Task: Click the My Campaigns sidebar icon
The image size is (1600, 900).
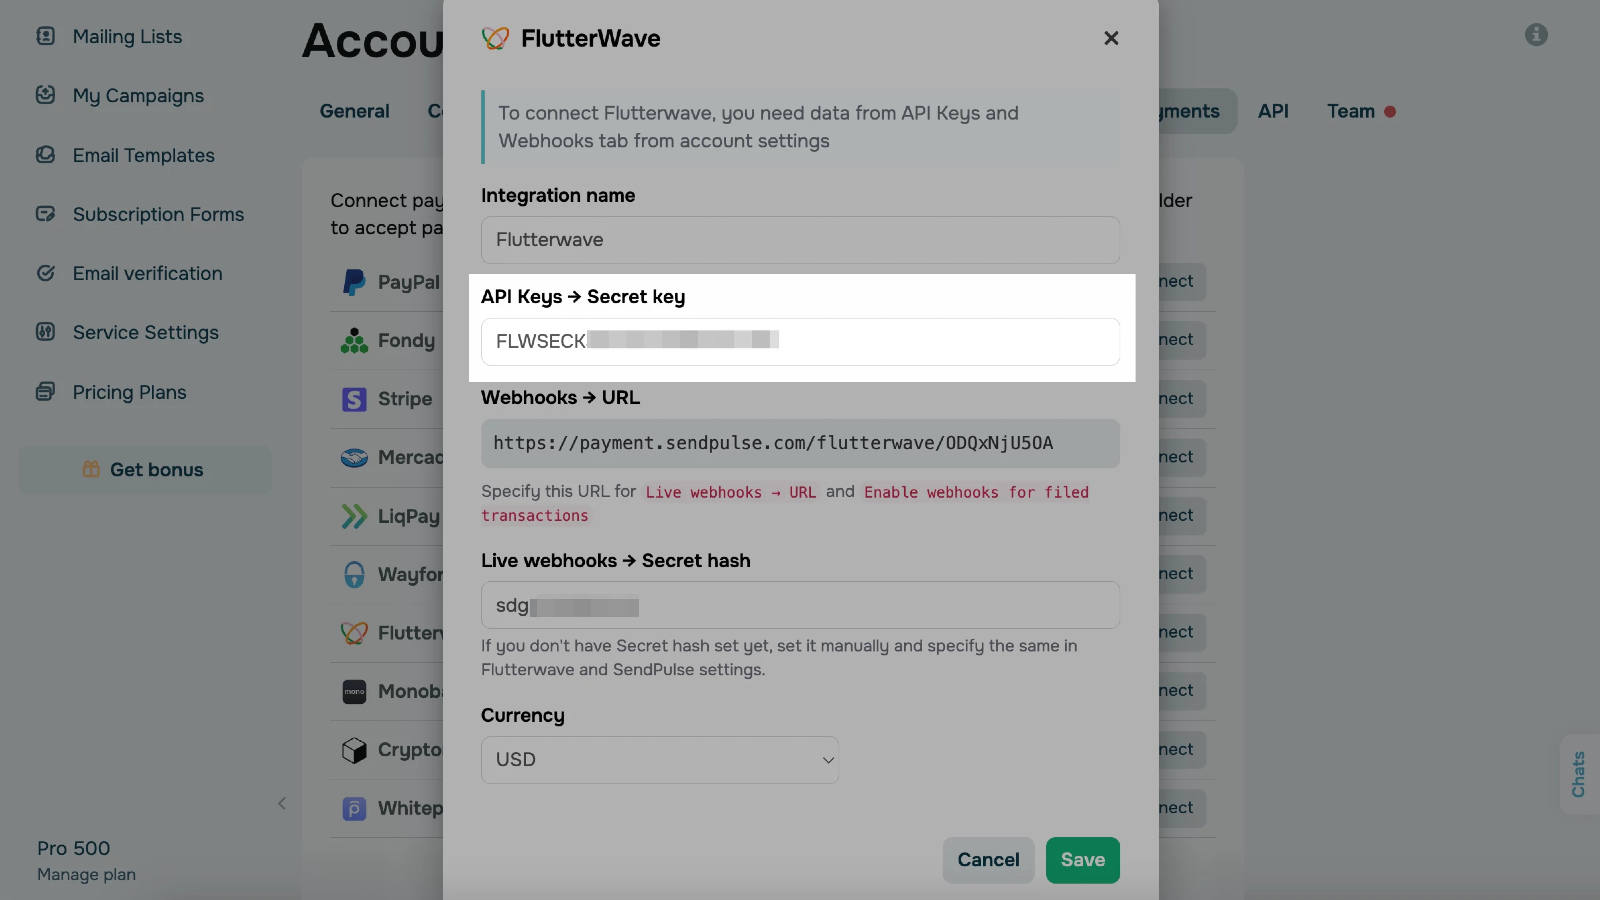Action: (46, 95)
